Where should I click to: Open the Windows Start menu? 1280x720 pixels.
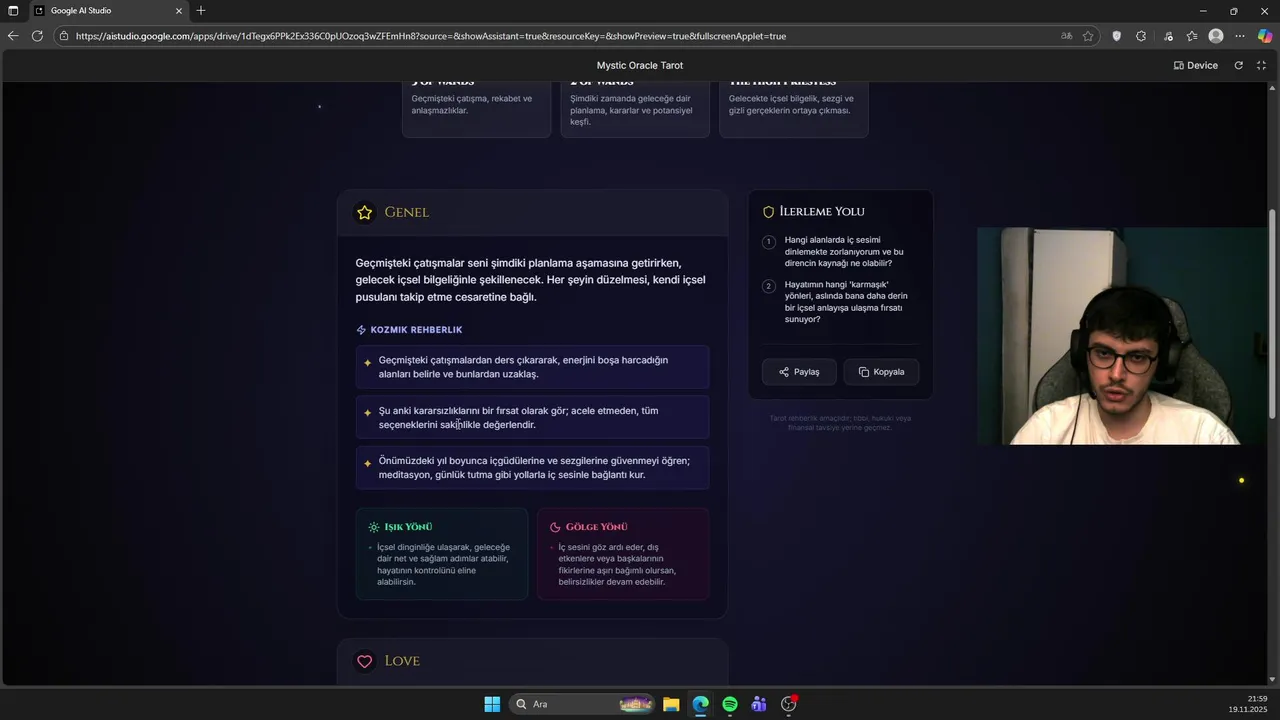[x=492, y=704]
